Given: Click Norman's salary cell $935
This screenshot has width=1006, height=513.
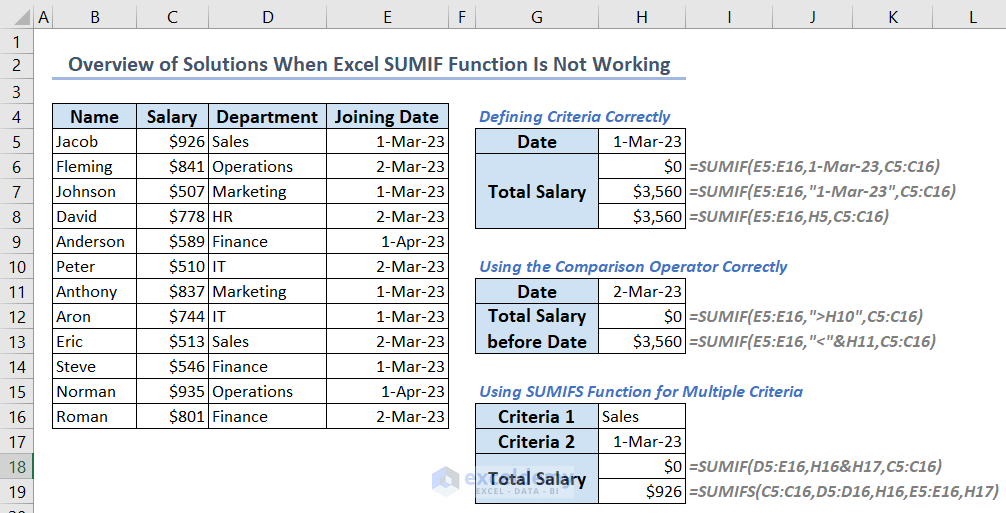Looking at the screenshot, I should pos(172,392).
